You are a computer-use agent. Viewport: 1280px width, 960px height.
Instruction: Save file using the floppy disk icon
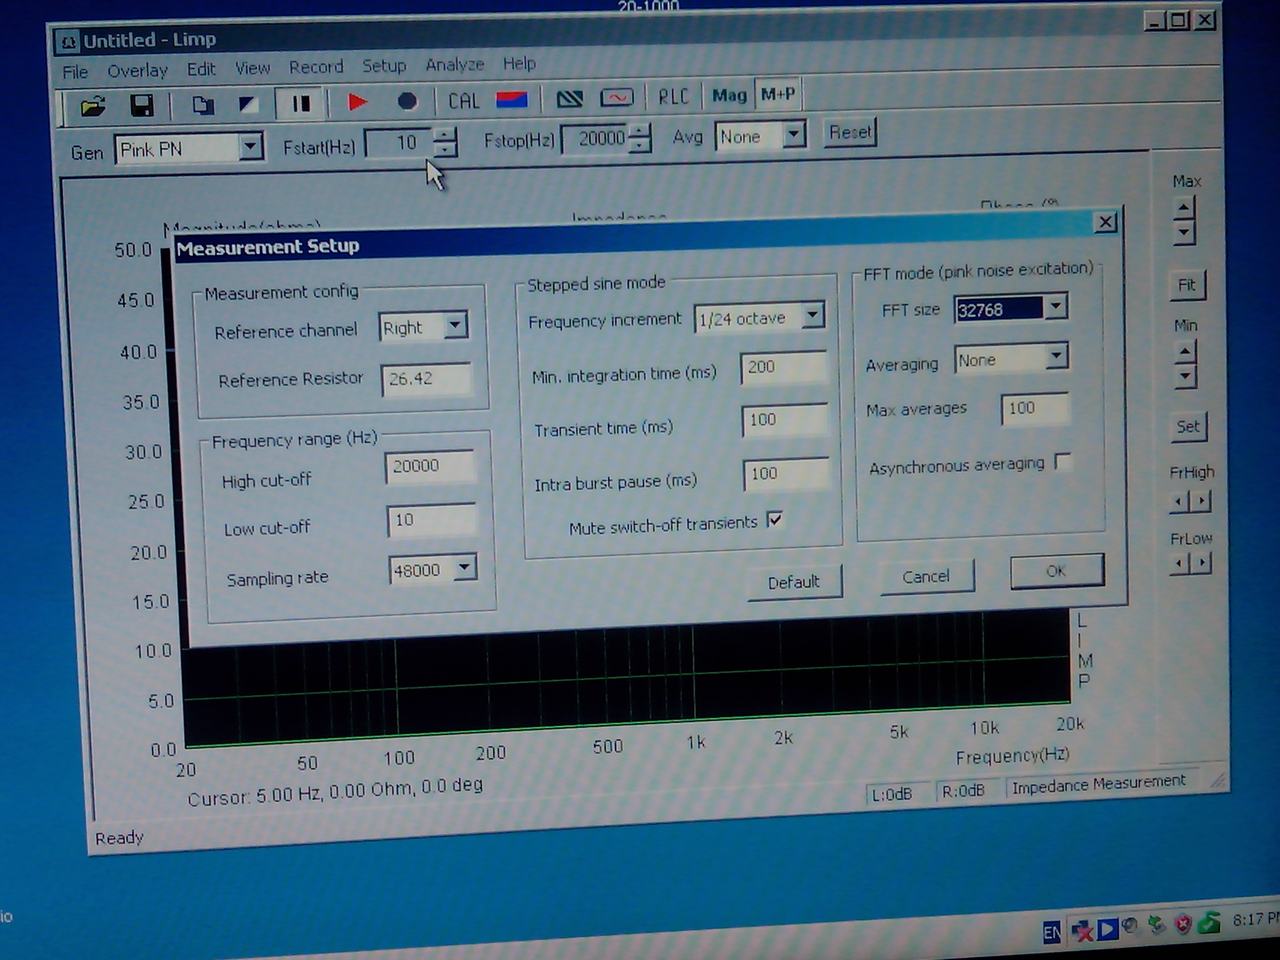(x=142, y=105)
